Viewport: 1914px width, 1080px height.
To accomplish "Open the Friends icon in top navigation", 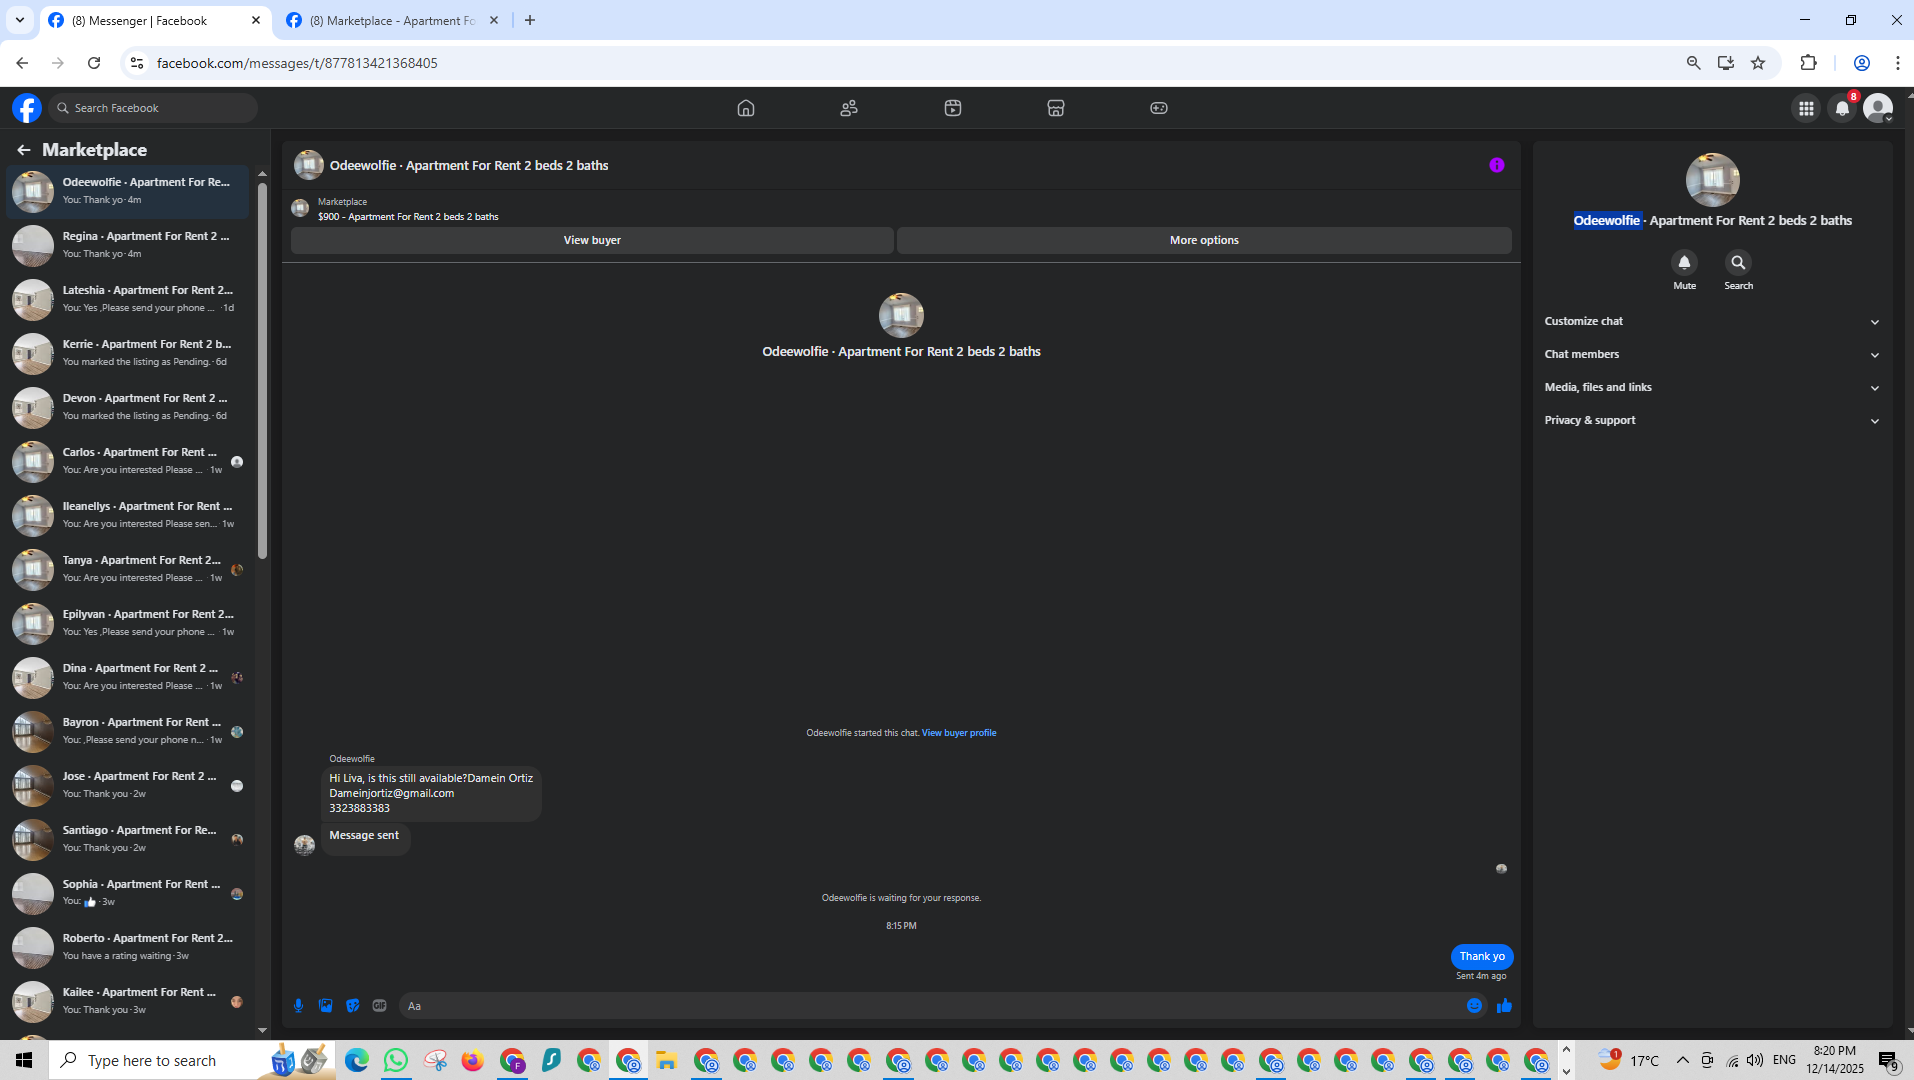I will click(849, 108).
